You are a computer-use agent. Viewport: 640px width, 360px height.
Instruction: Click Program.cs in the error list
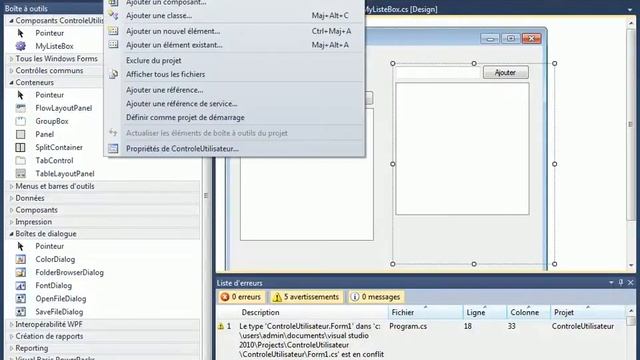click(x=408, y=326)
